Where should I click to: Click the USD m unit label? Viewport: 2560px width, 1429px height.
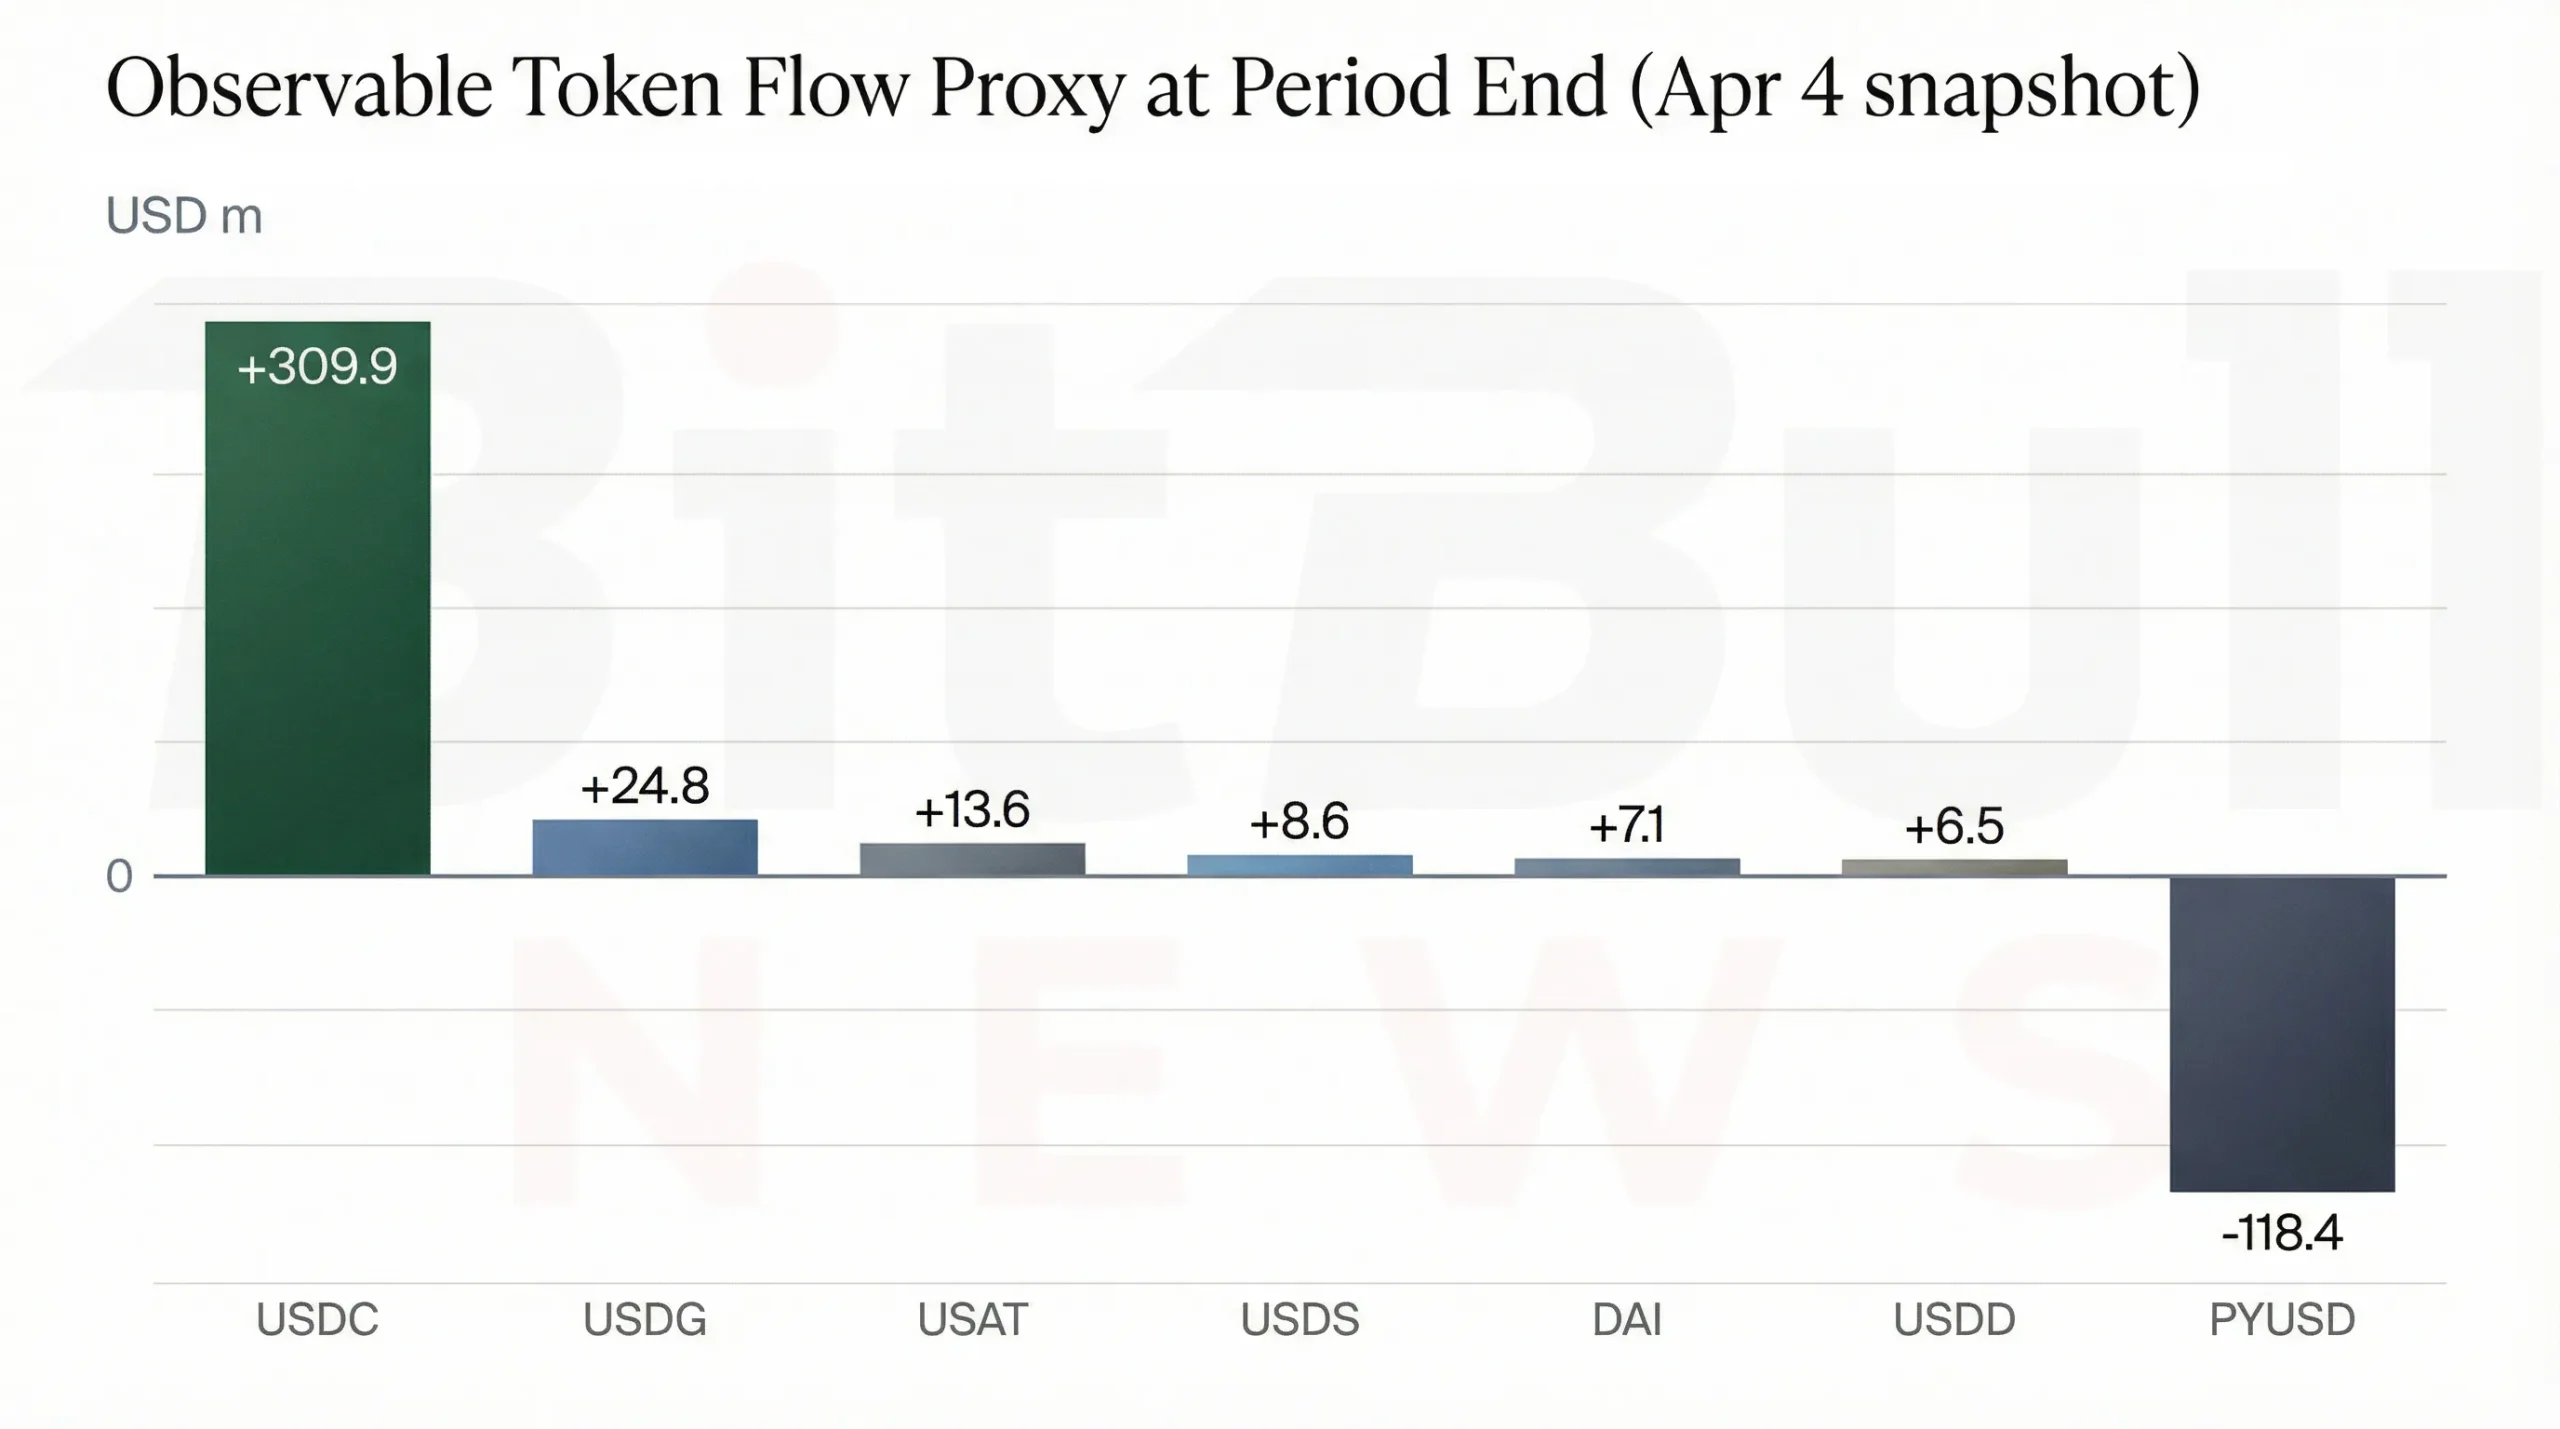point(184,216)
